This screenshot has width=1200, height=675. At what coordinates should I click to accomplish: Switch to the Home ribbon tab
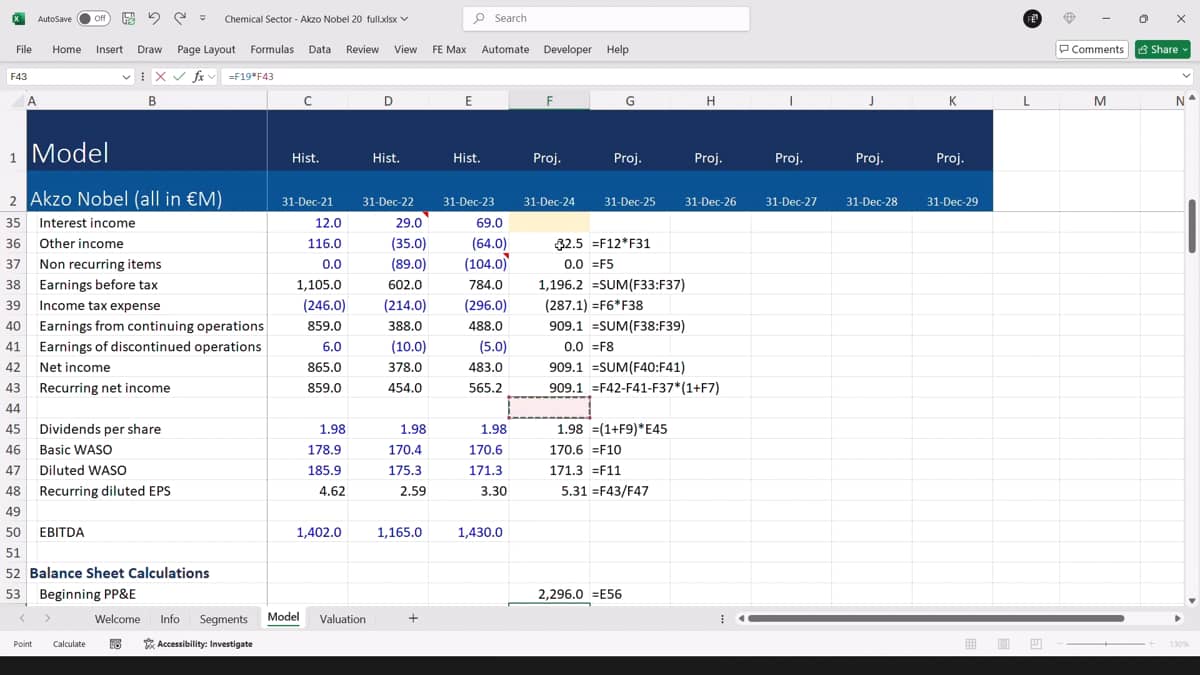[67, 49]
